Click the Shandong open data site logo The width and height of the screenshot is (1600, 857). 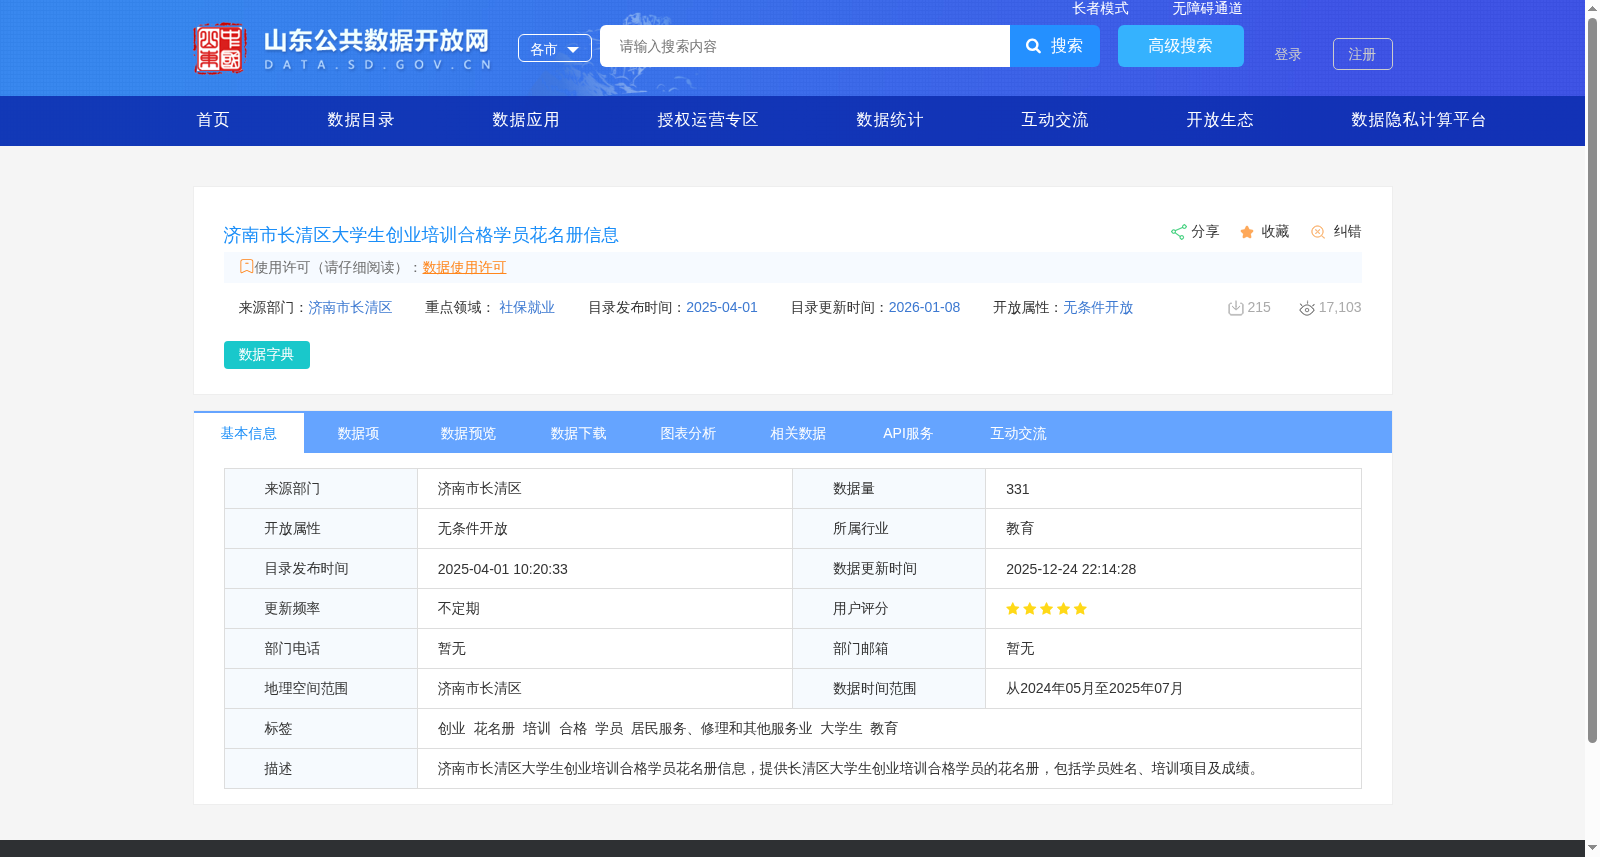point(343,48)
